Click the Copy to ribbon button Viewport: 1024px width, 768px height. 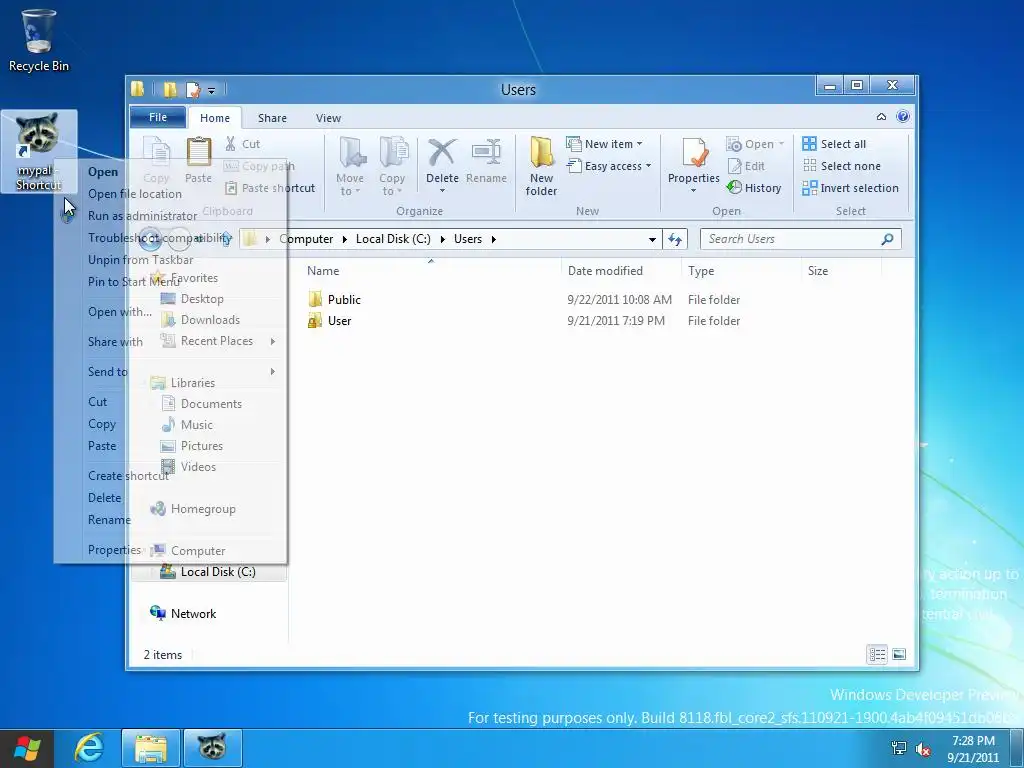click(392, 167)
